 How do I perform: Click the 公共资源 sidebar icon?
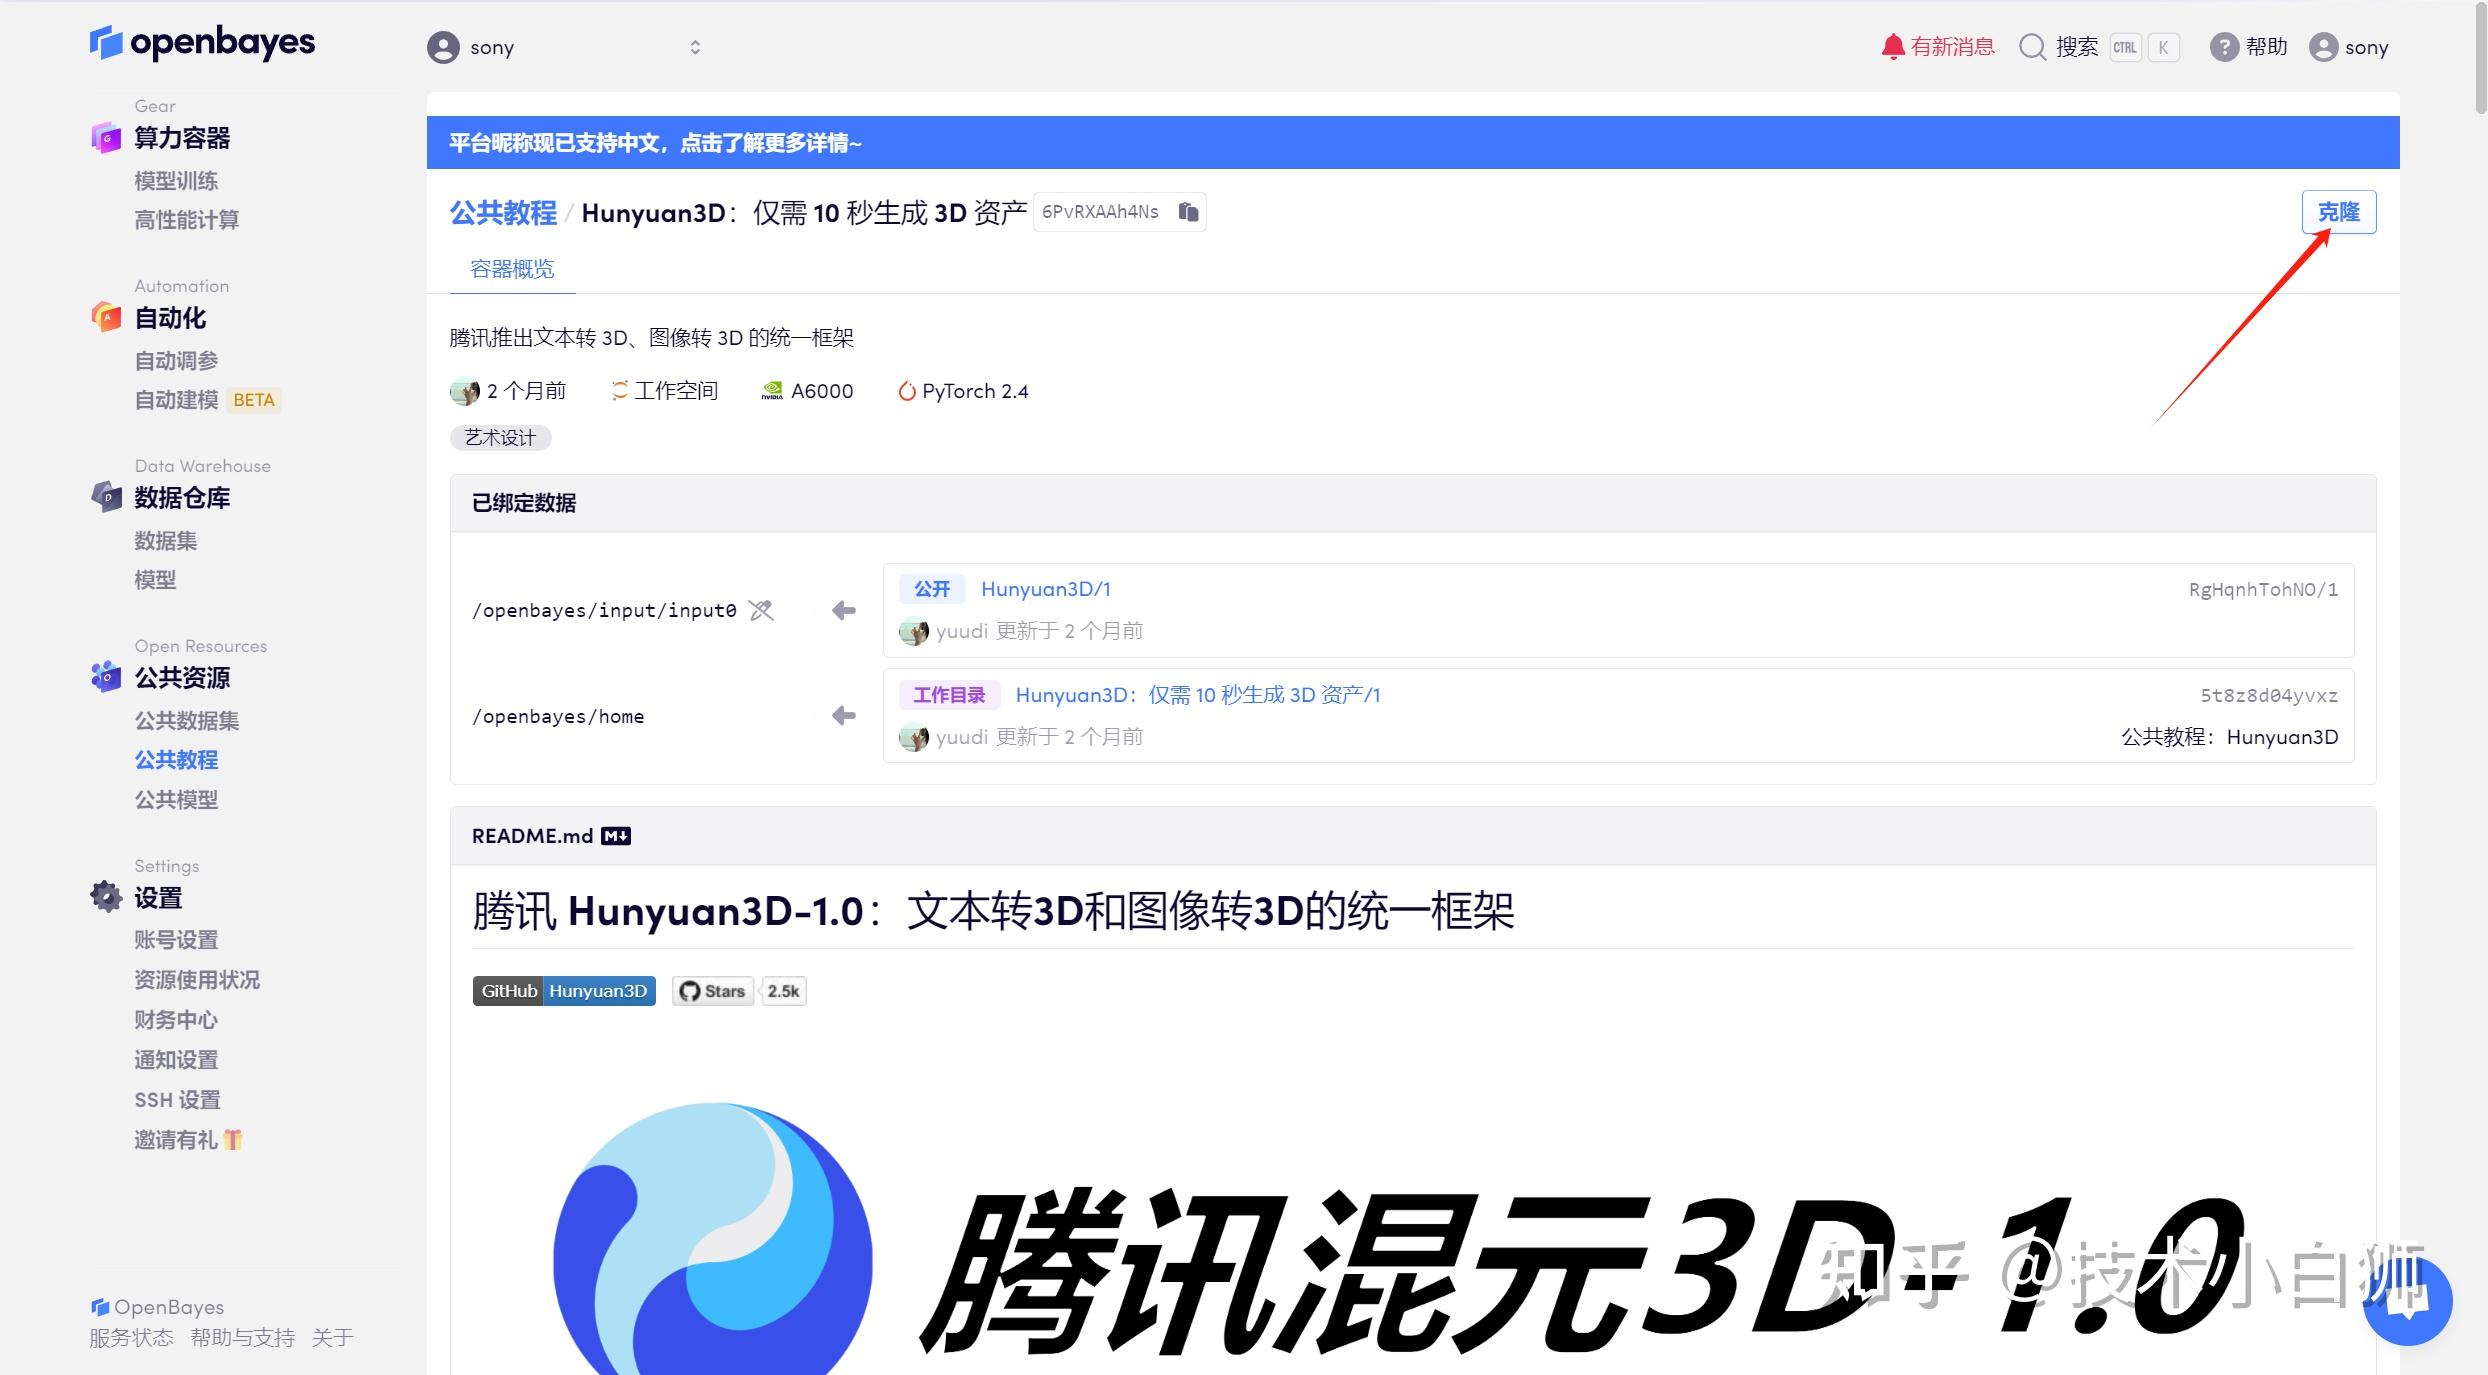coord(106,677)
